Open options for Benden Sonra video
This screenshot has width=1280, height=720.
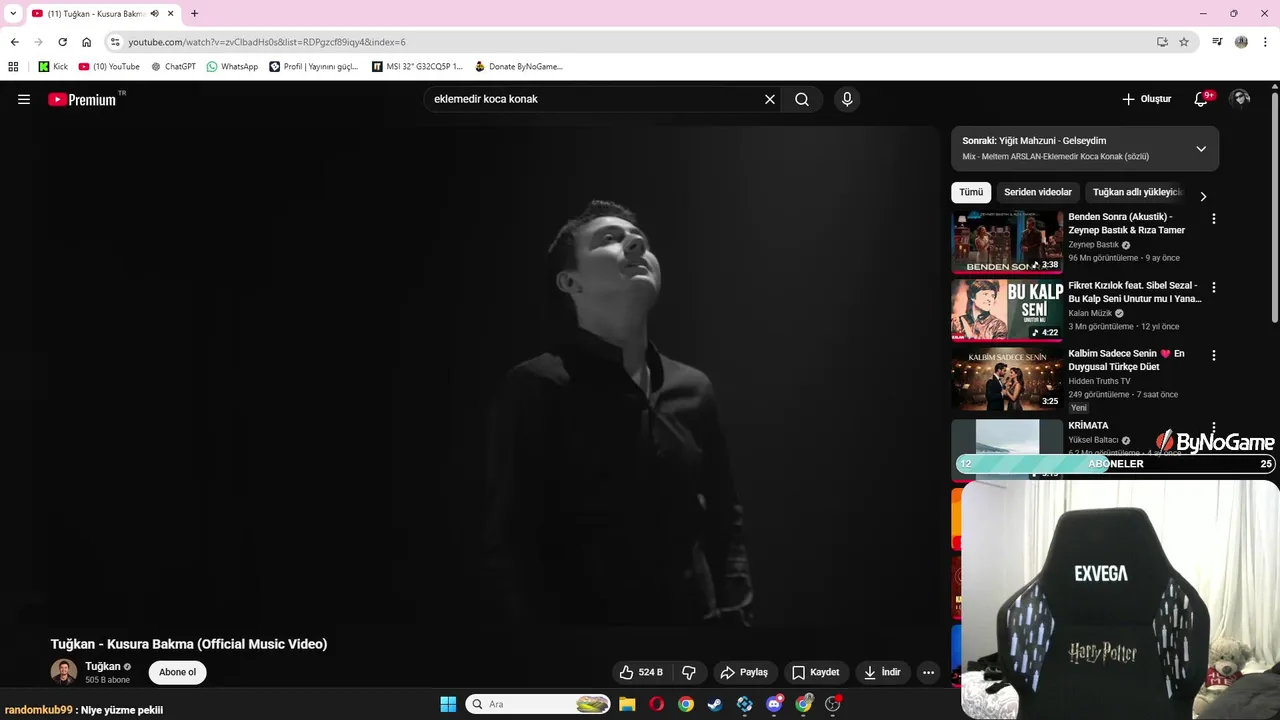coord(1214,219)
